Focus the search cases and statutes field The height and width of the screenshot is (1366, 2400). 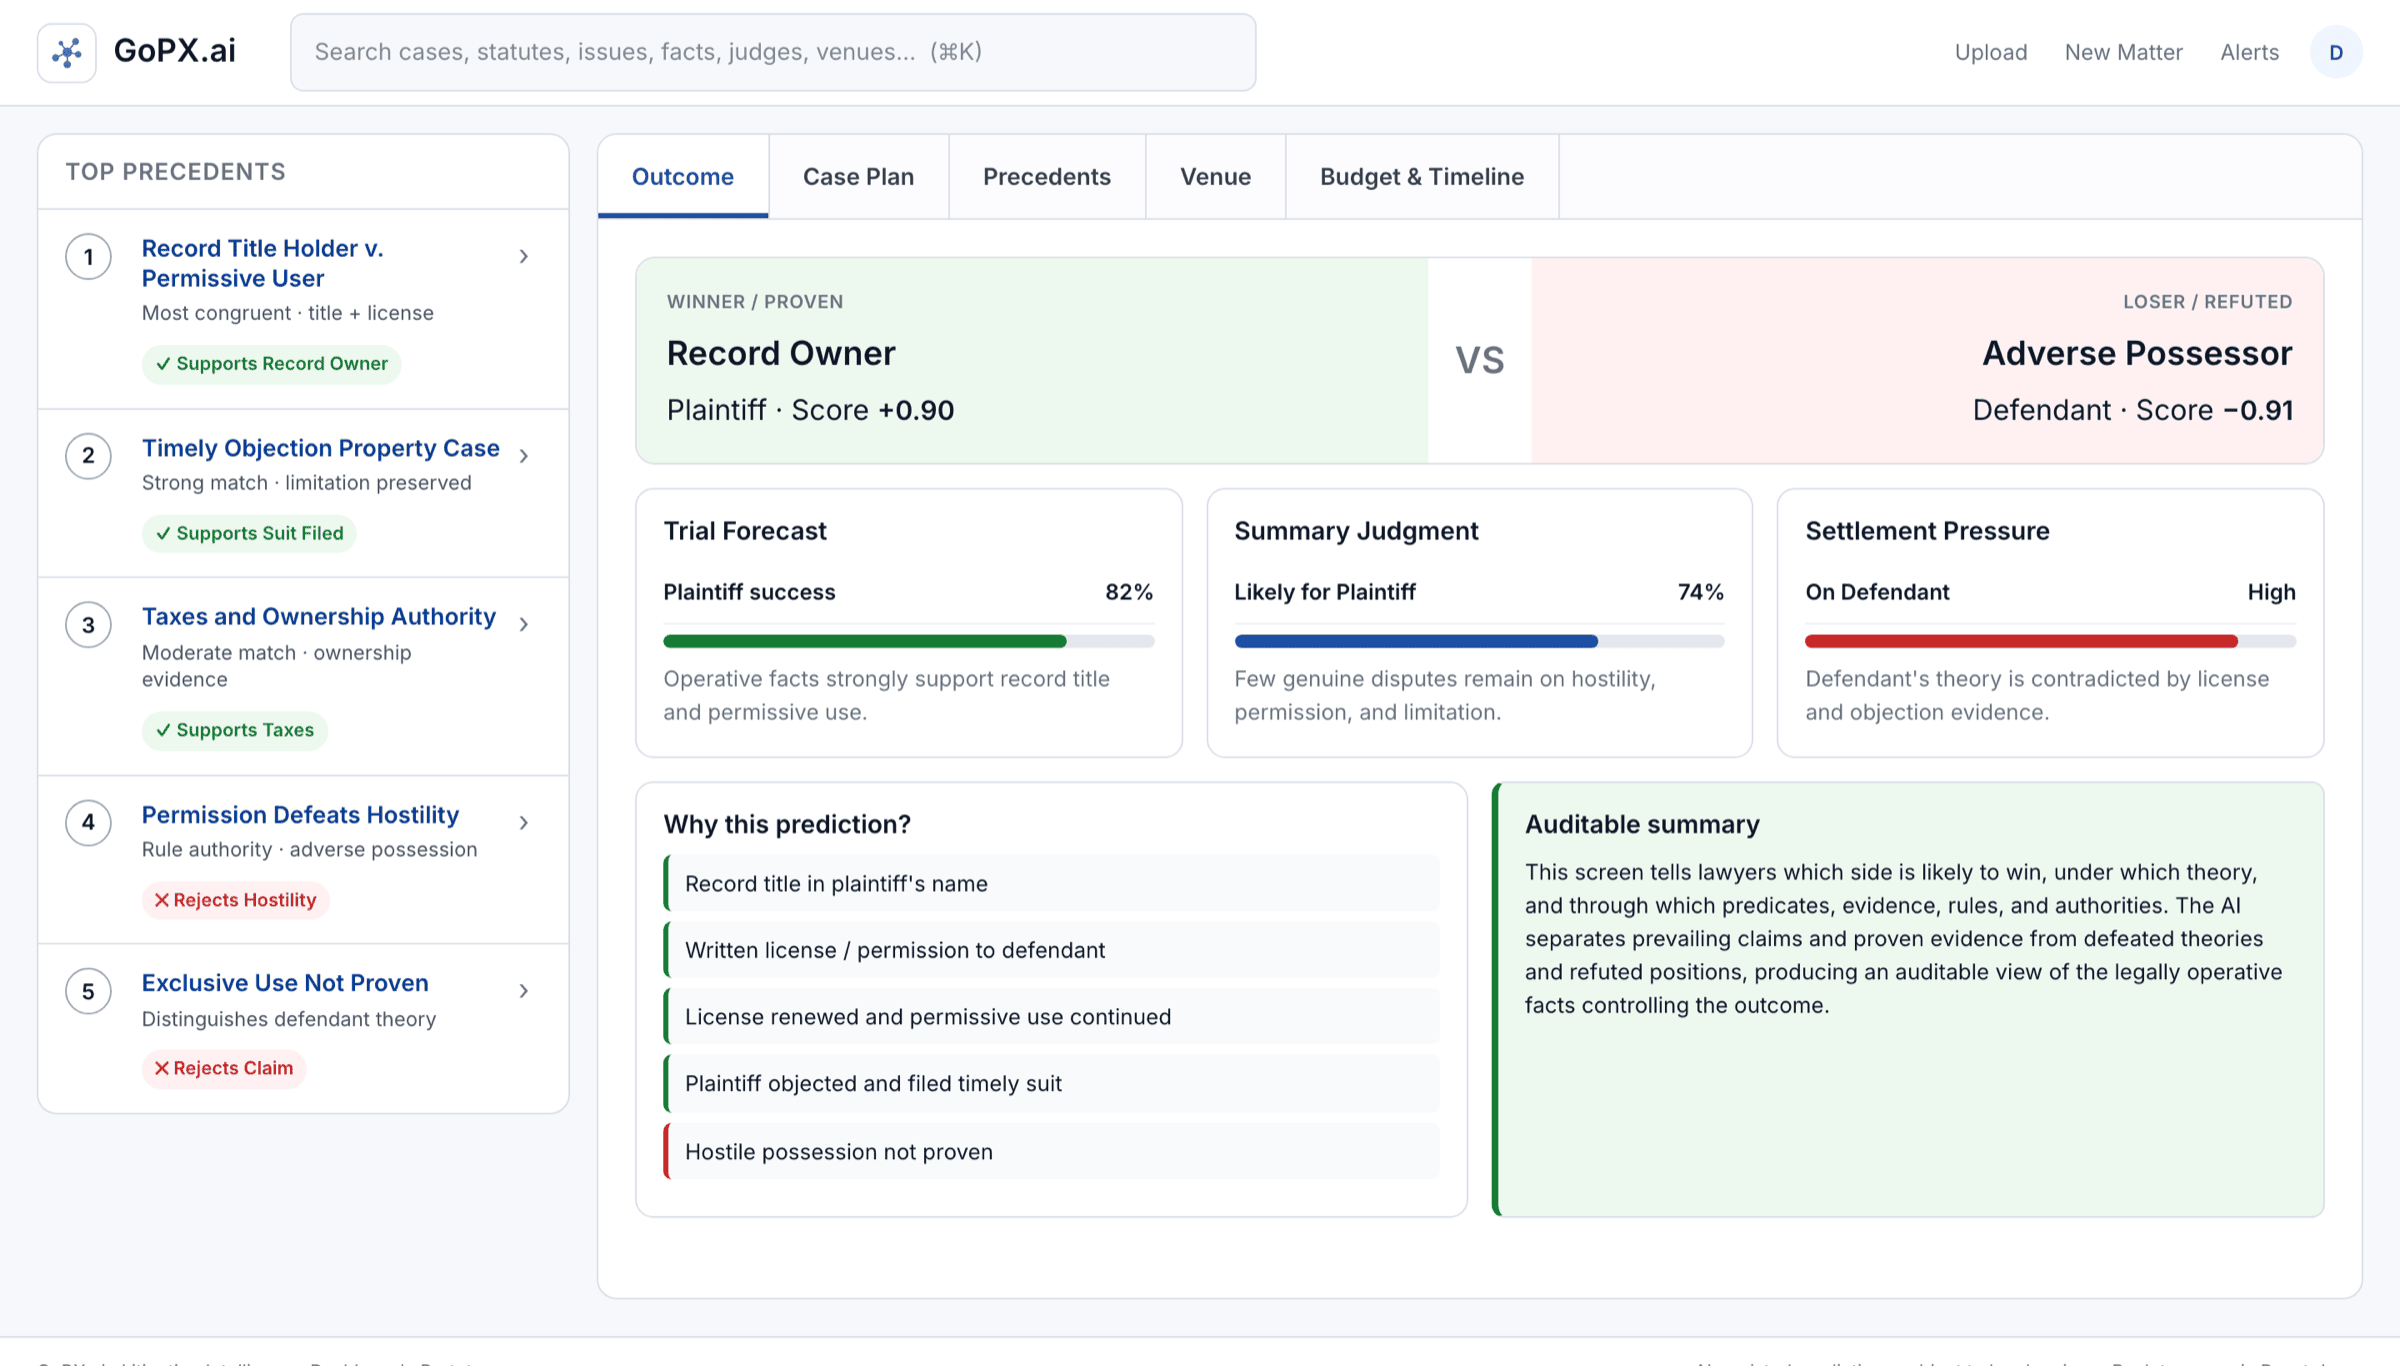(x=773, y=52)
